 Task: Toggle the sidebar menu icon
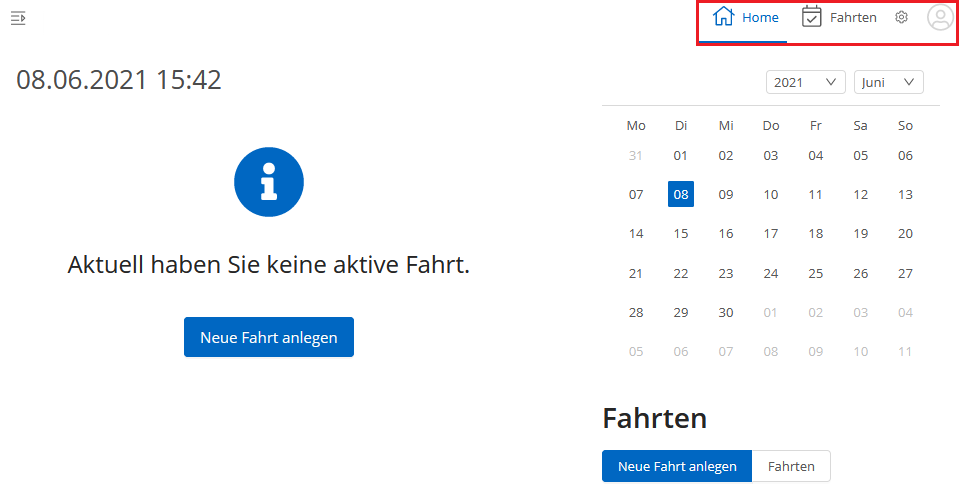[18, 18]
